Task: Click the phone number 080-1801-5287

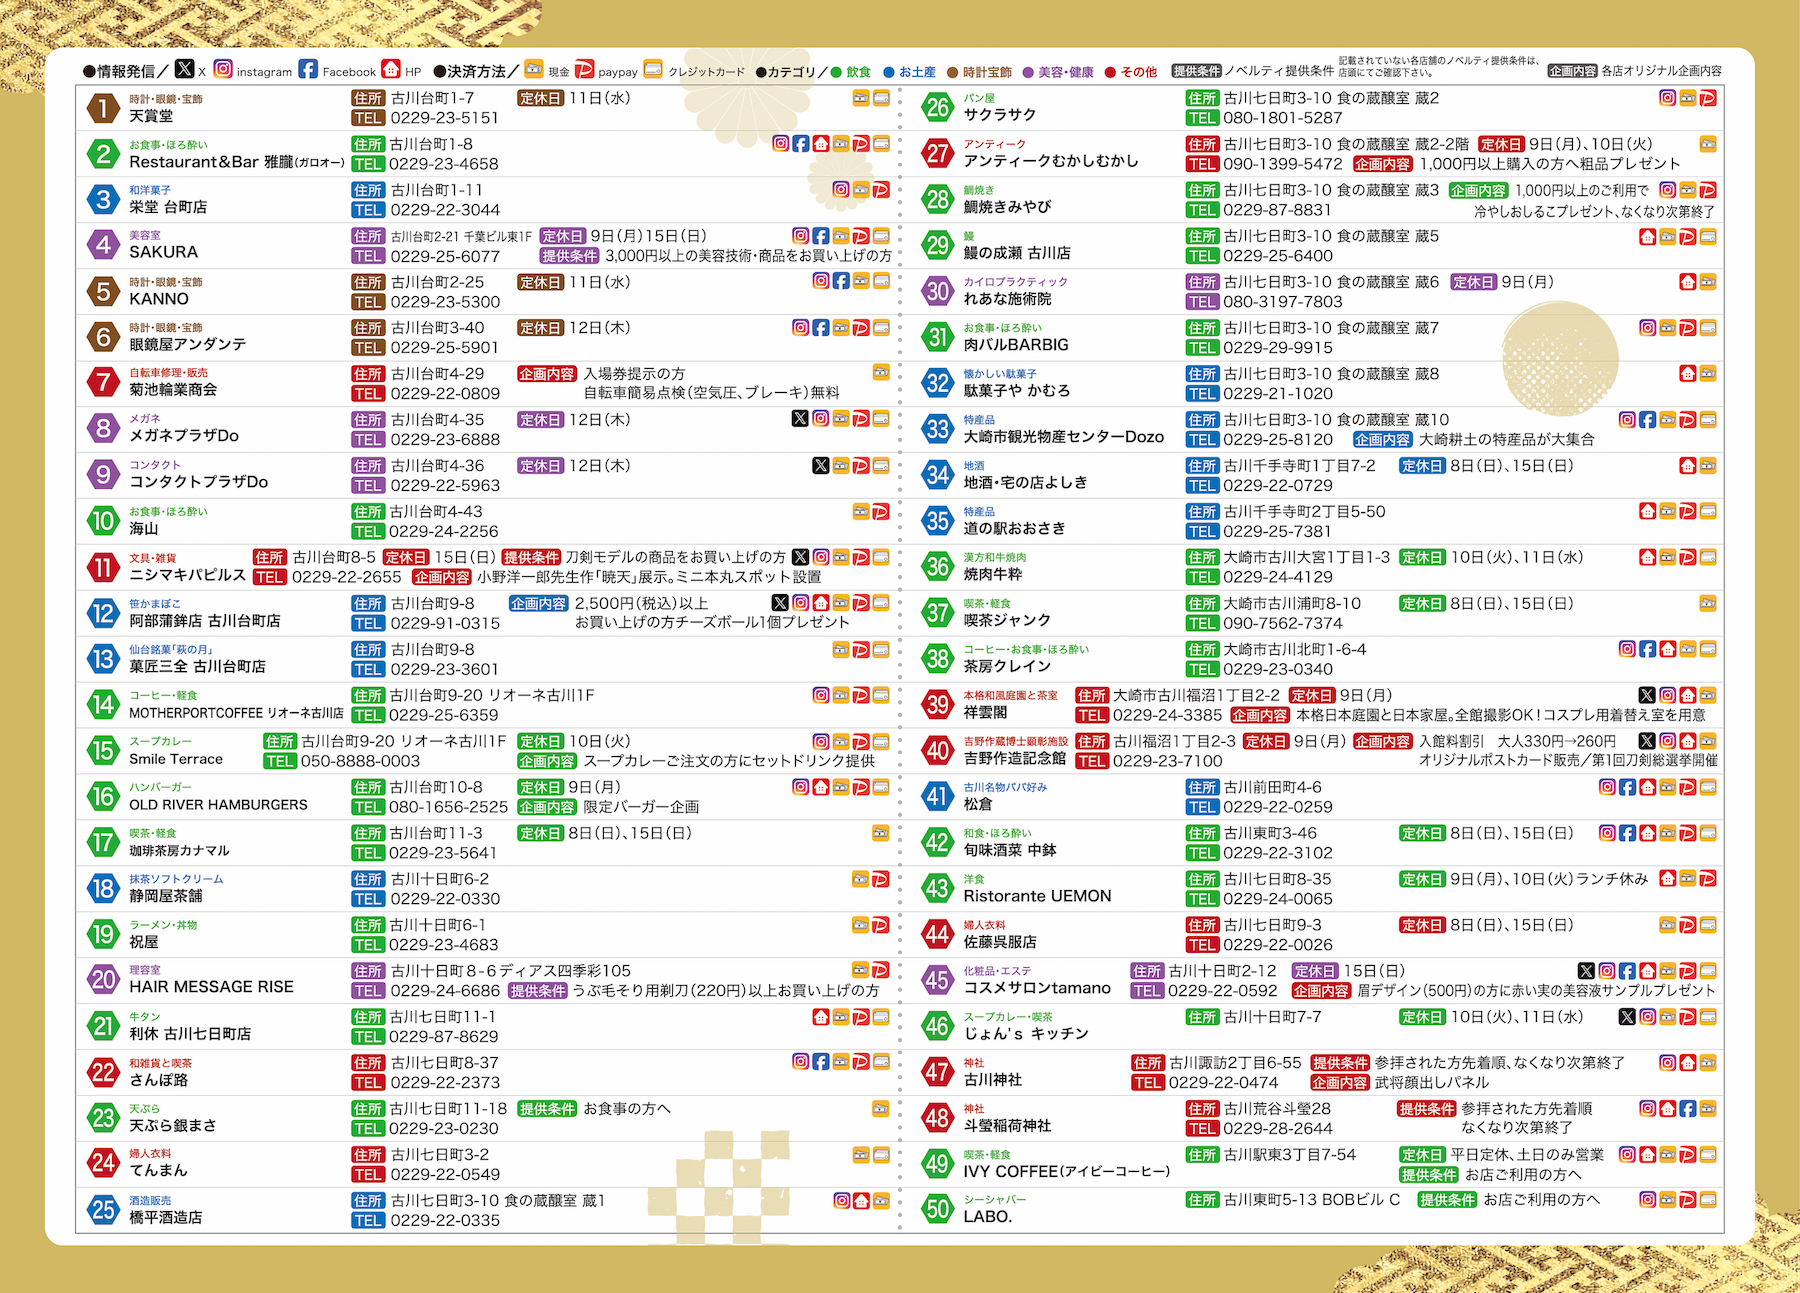Action: coord(1283,118)
